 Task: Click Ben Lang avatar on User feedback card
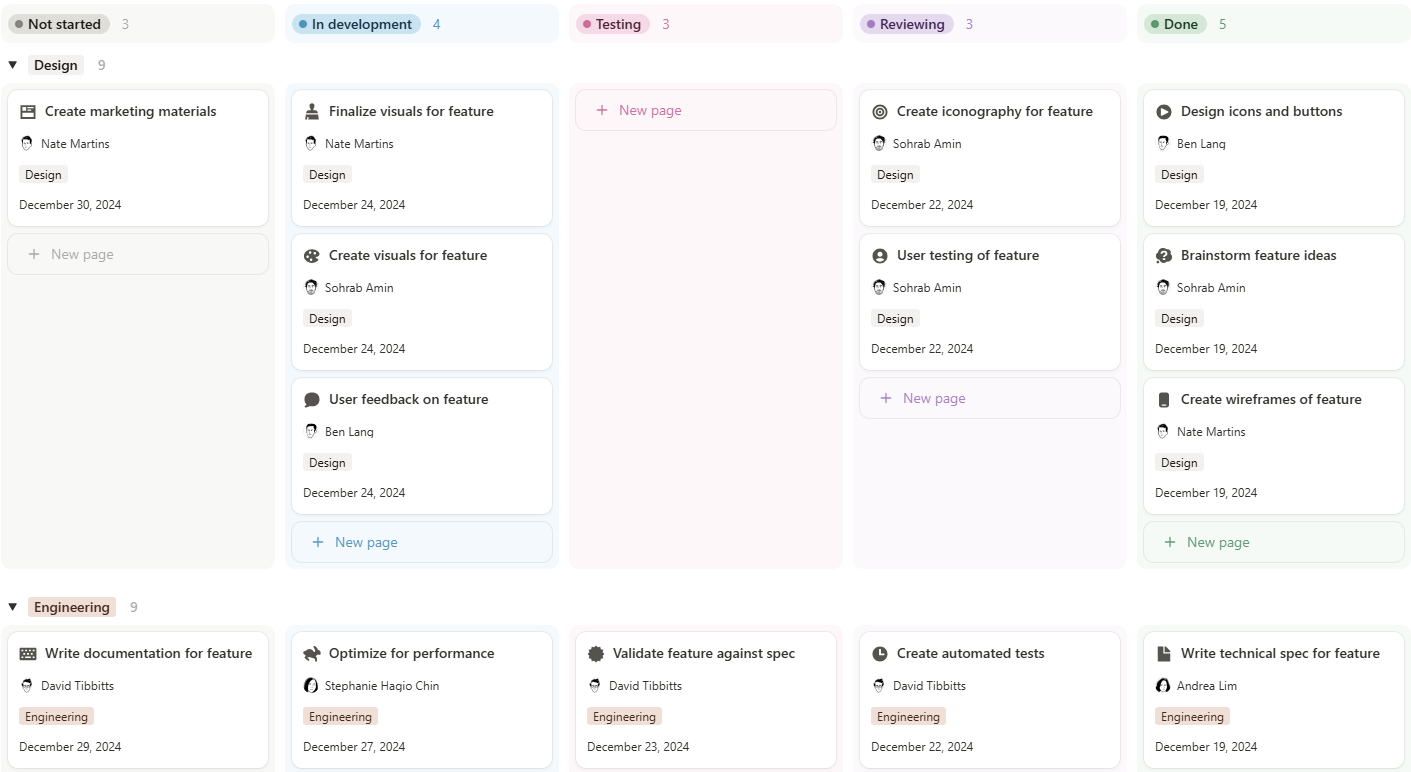coord(311,432)
